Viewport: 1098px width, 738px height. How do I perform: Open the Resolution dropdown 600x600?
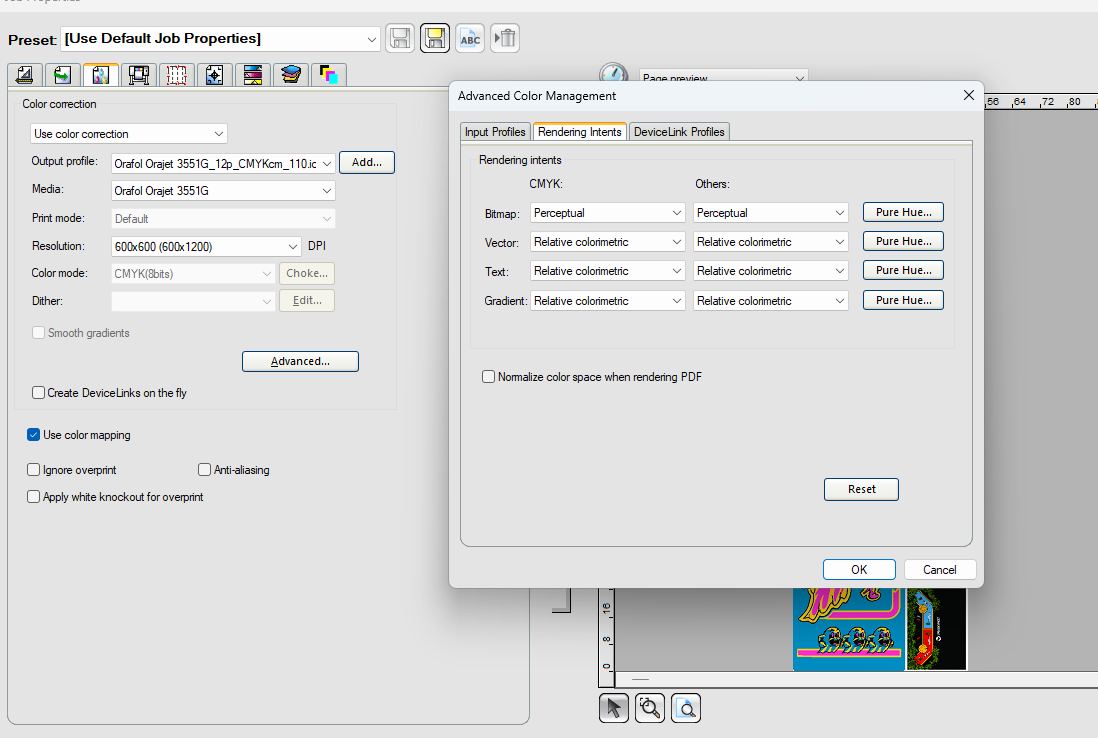pyautogui.click(x=206, y=246)
